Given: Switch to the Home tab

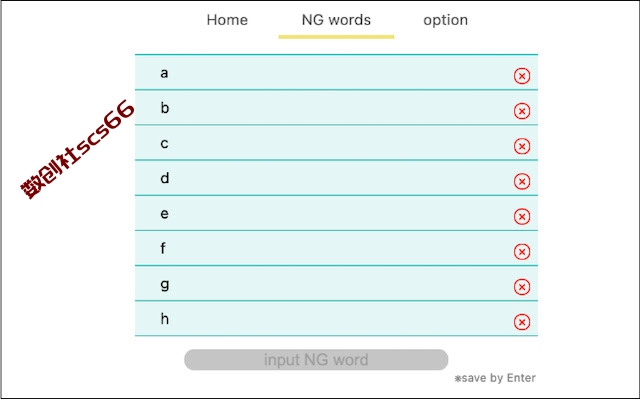Looking at the screenshot, I should click(227, 20).
